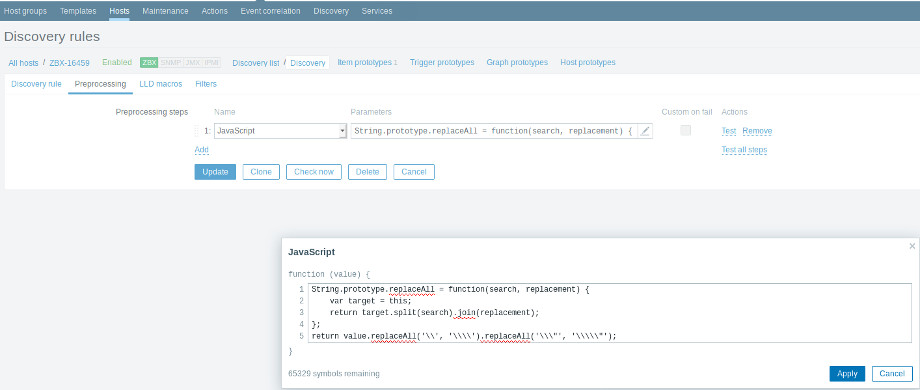Select the Hosts menu item
The image size is (920, 390).
(119, 11)
